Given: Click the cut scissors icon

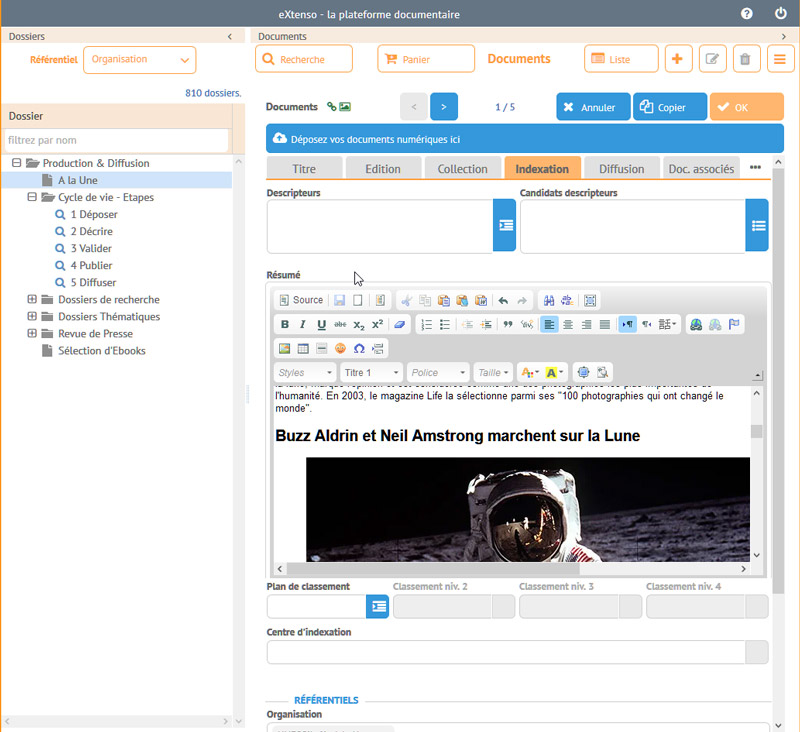Looking at the screenshot, I should (407, 300).
